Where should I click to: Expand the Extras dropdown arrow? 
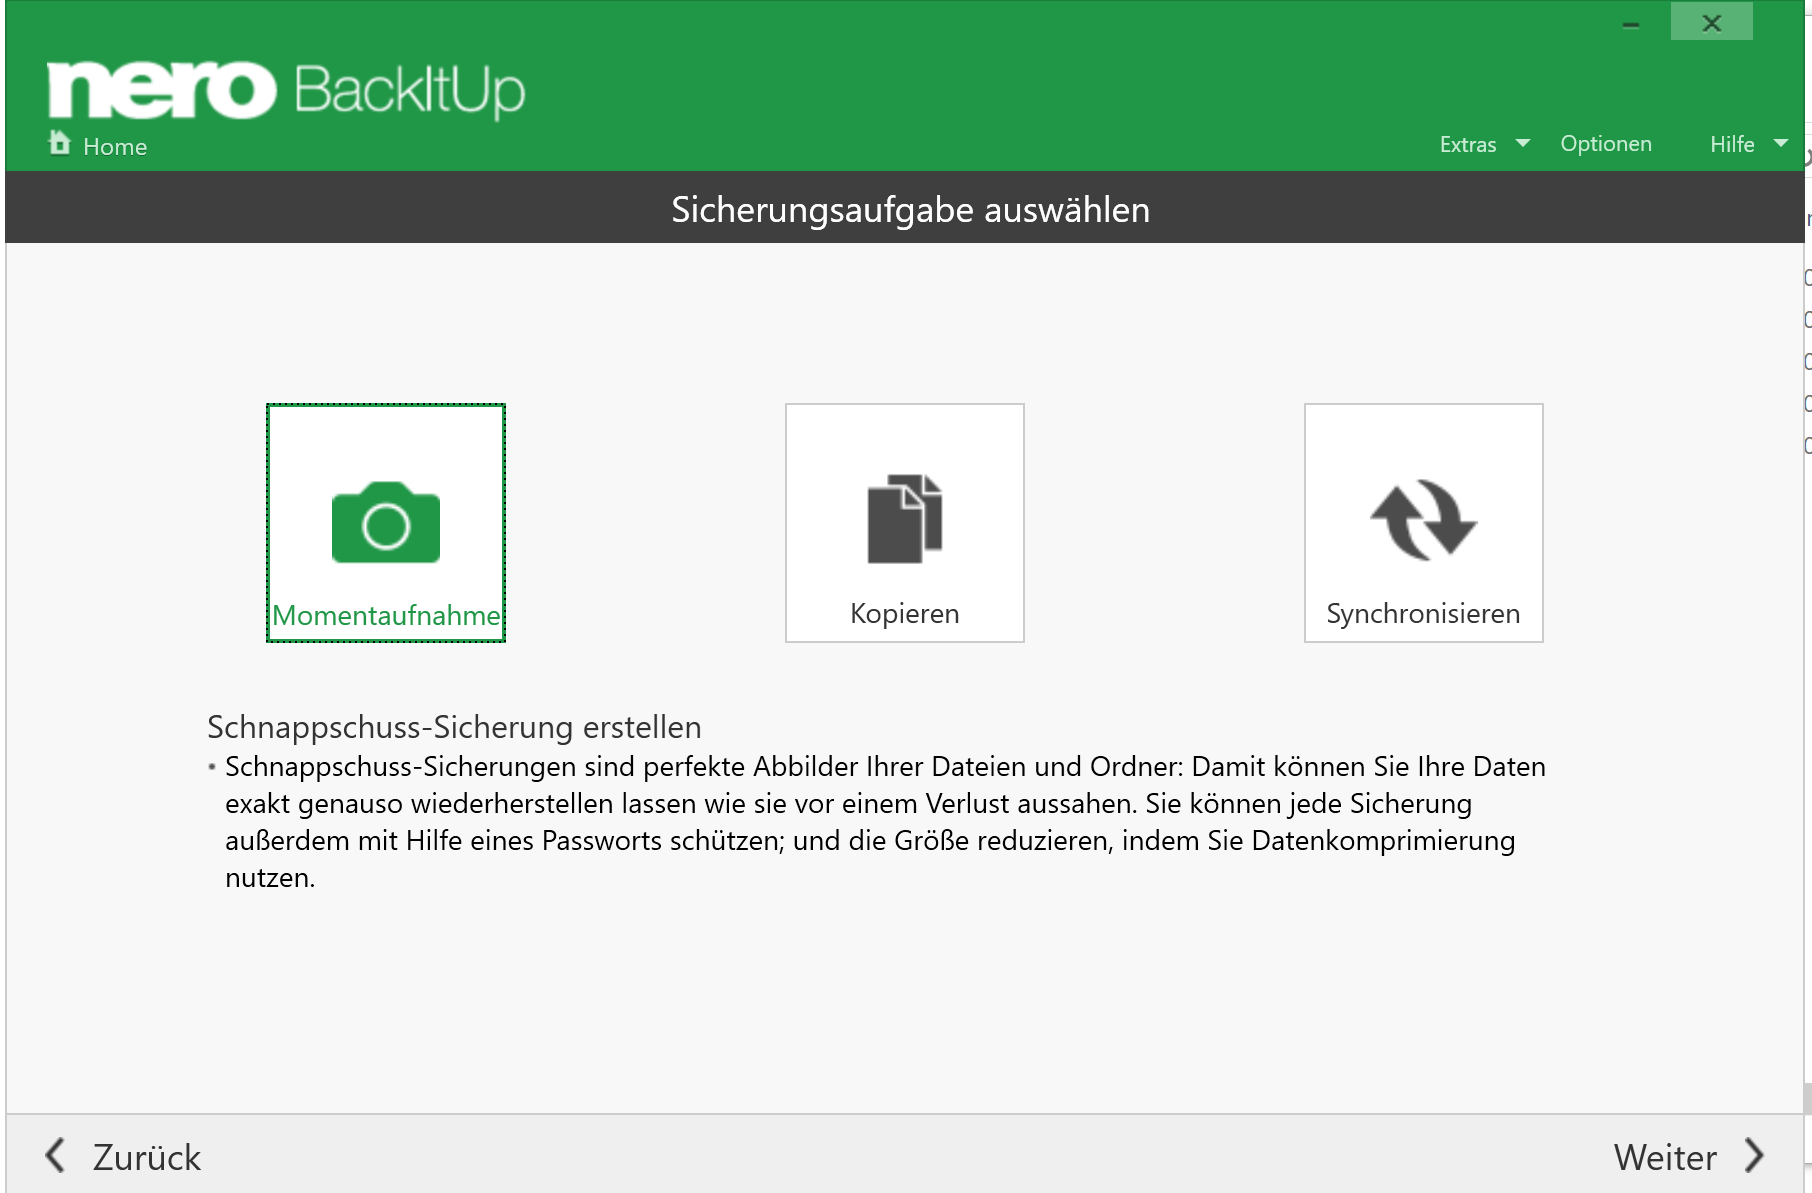click(x=1523, y=143)
